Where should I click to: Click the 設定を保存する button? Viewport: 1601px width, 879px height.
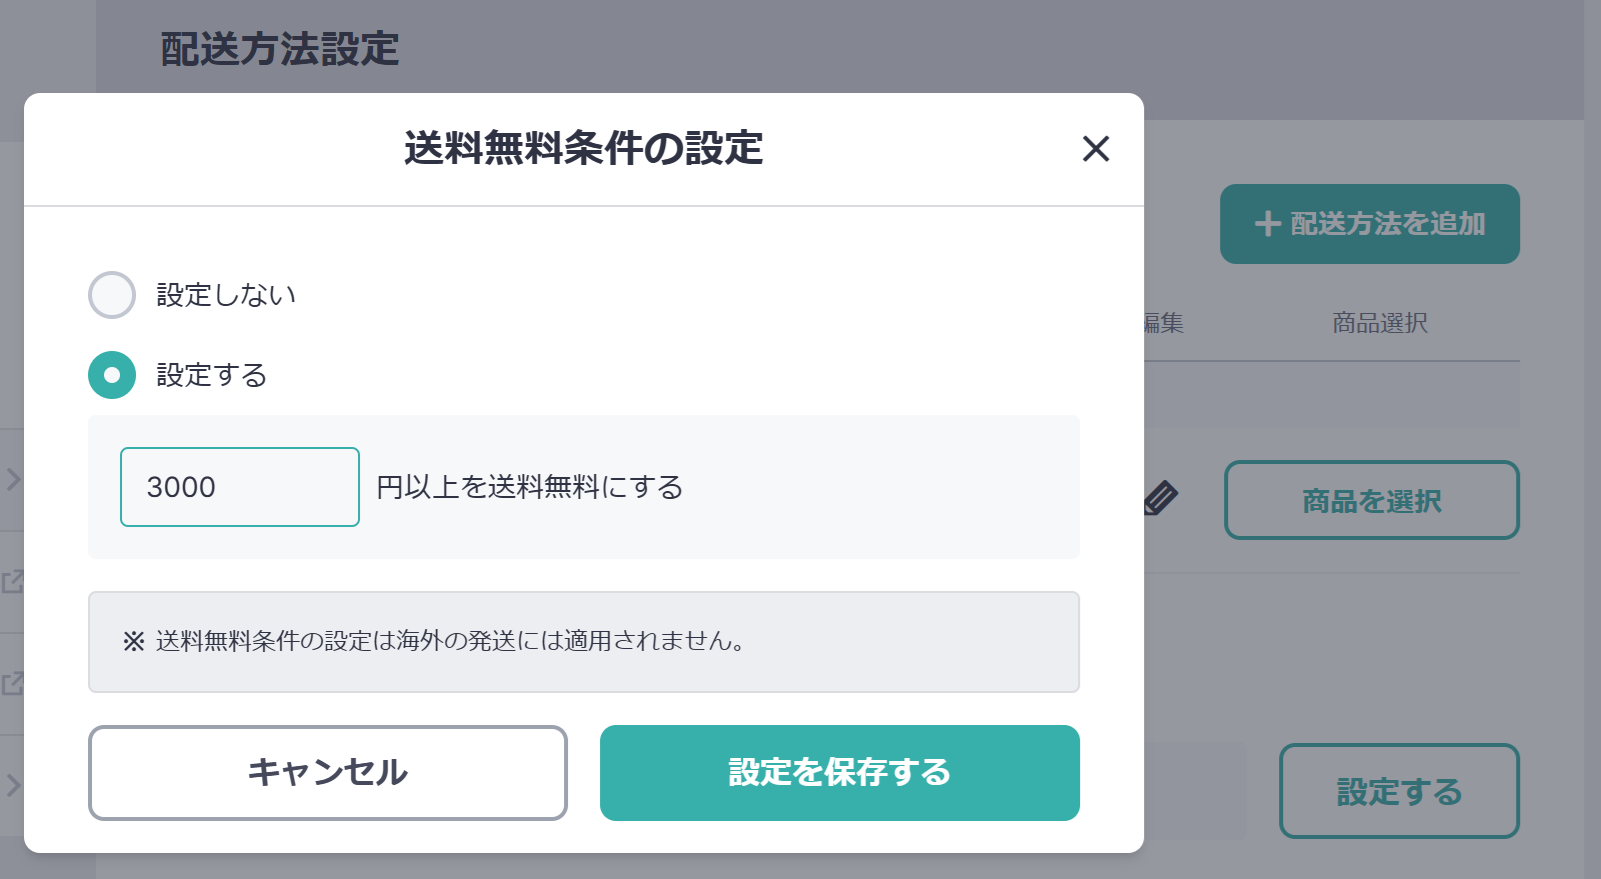tap(840, 773)
